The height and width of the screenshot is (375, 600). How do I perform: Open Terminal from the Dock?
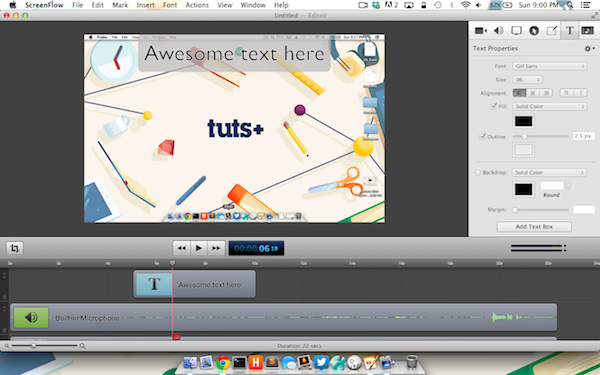click(x=239, y=362)
